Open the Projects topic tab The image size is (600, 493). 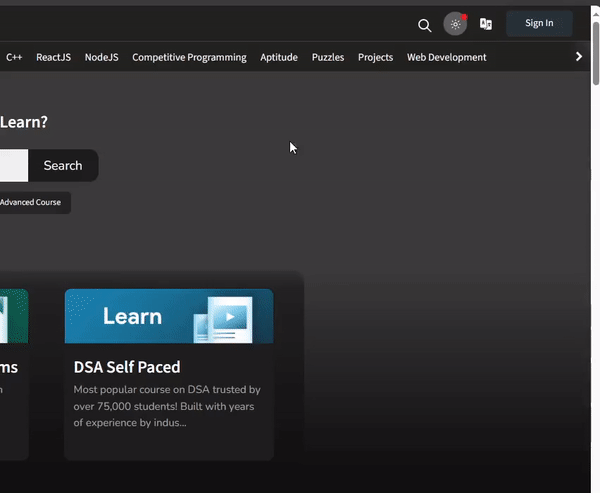[x=375, y=57]
